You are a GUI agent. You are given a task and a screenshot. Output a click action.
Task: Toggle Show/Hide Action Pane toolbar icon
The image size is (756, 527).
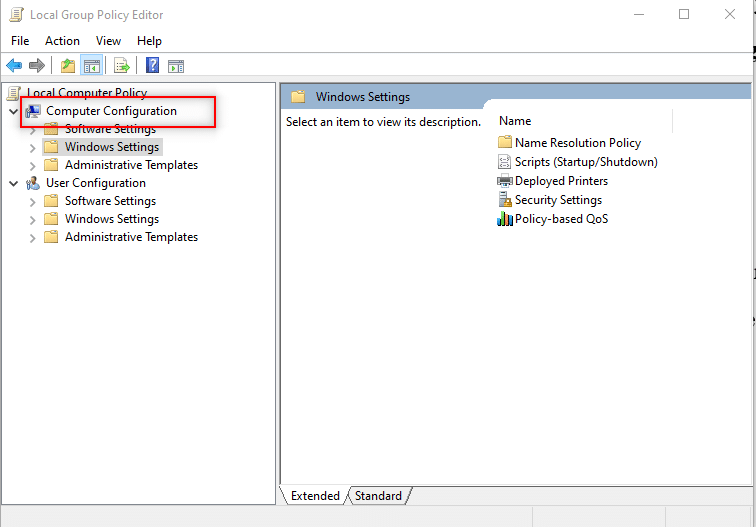pos(176,66)
